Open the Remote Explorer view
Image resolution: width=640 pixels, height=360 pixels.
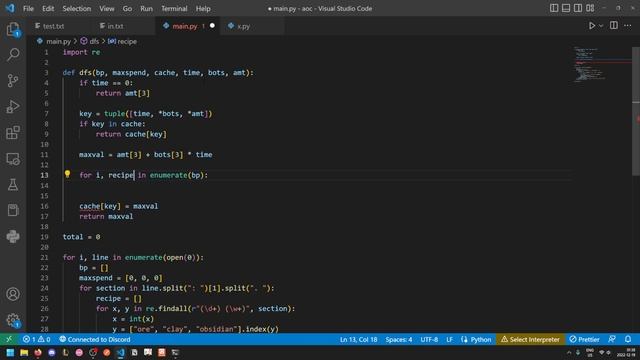13,159
